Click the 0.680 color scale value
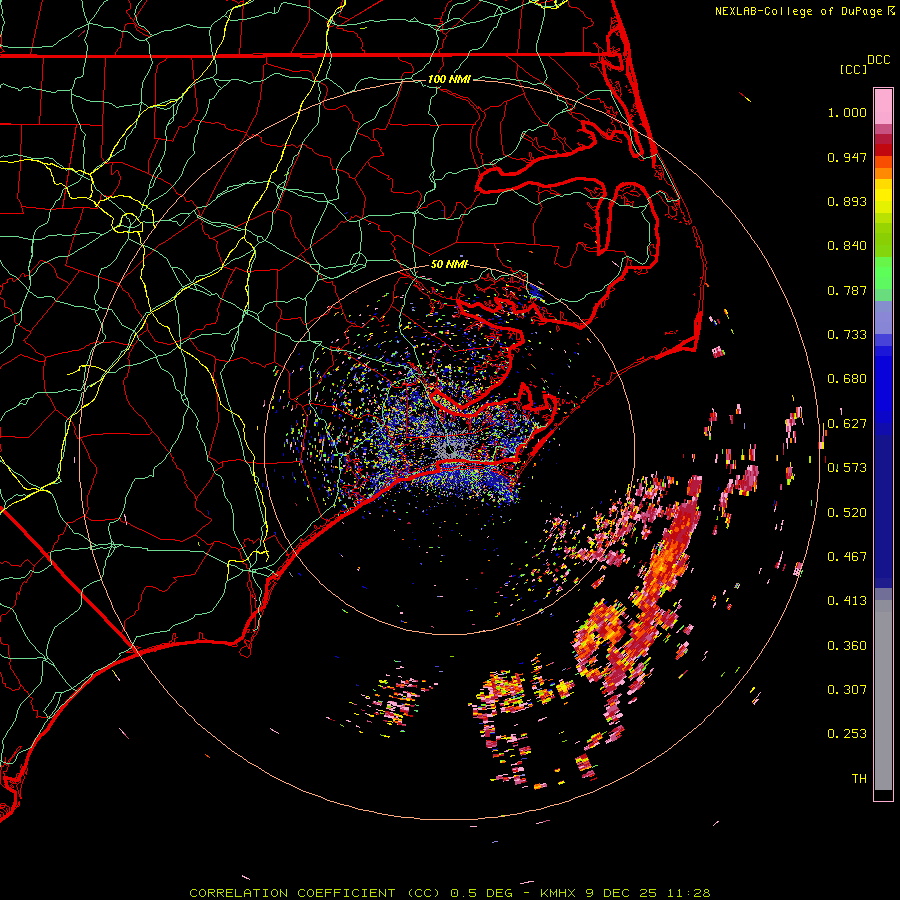The width and height of the screenshot is (900, 900). (847, 379)
